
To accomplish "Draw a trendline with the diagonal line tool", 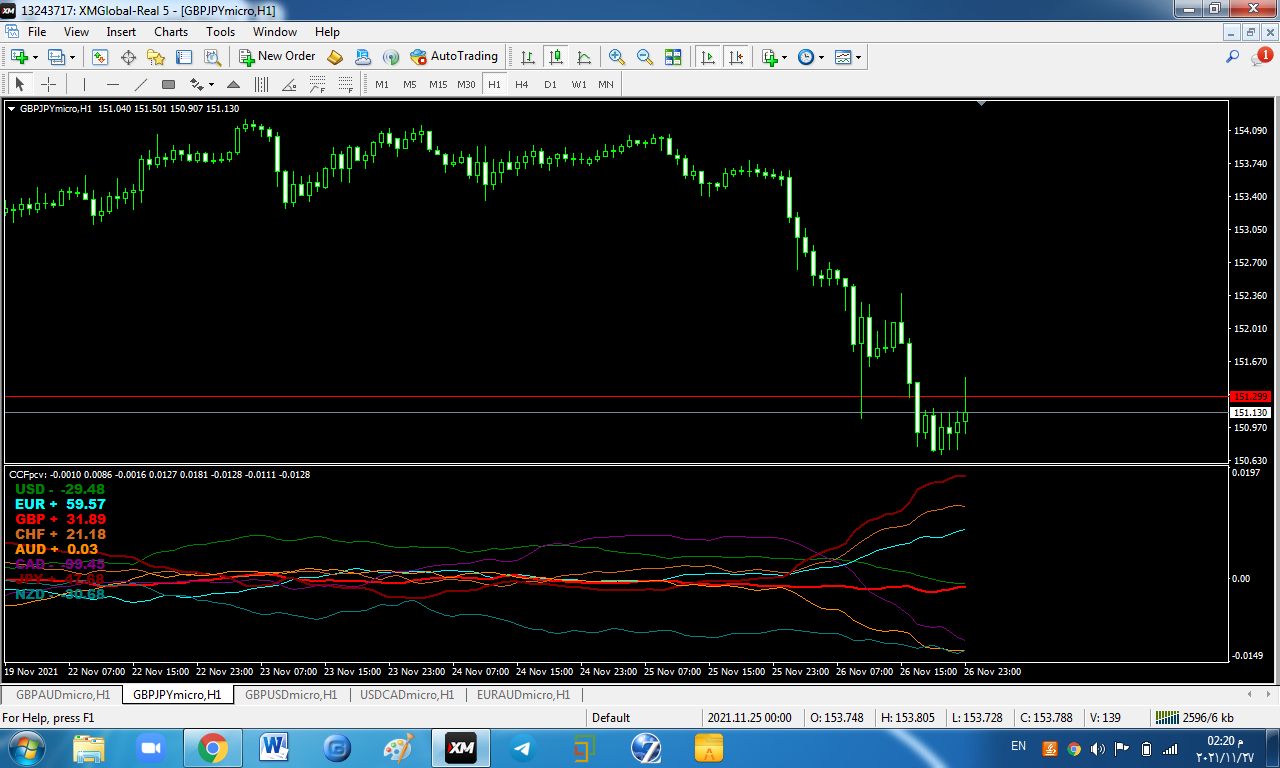I will click(141, 85).
